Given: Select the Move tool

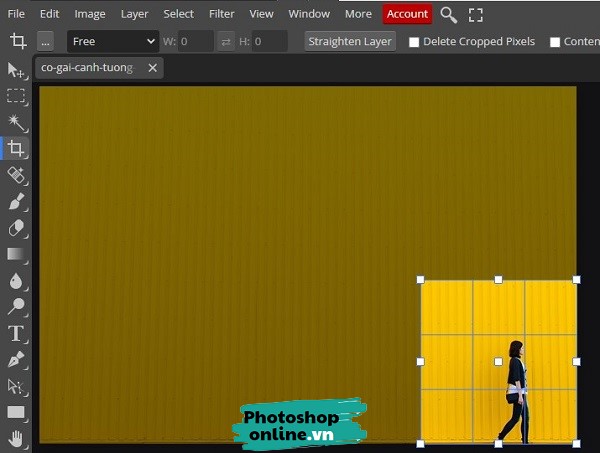Looking at the screenshot, I should (16, 70).
